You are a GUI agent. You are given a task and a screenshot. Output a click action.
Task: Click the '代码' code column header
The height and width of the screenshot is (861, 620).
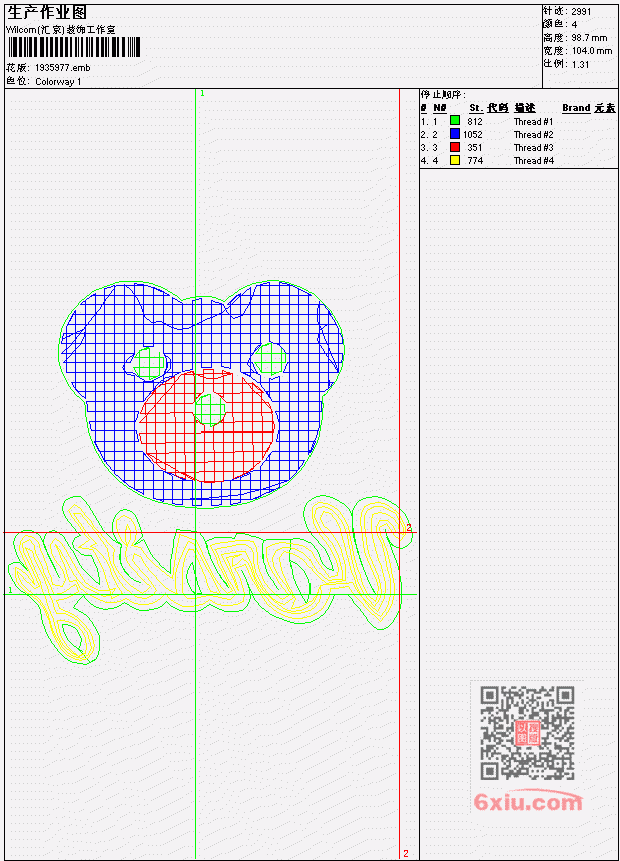point(498,108)
